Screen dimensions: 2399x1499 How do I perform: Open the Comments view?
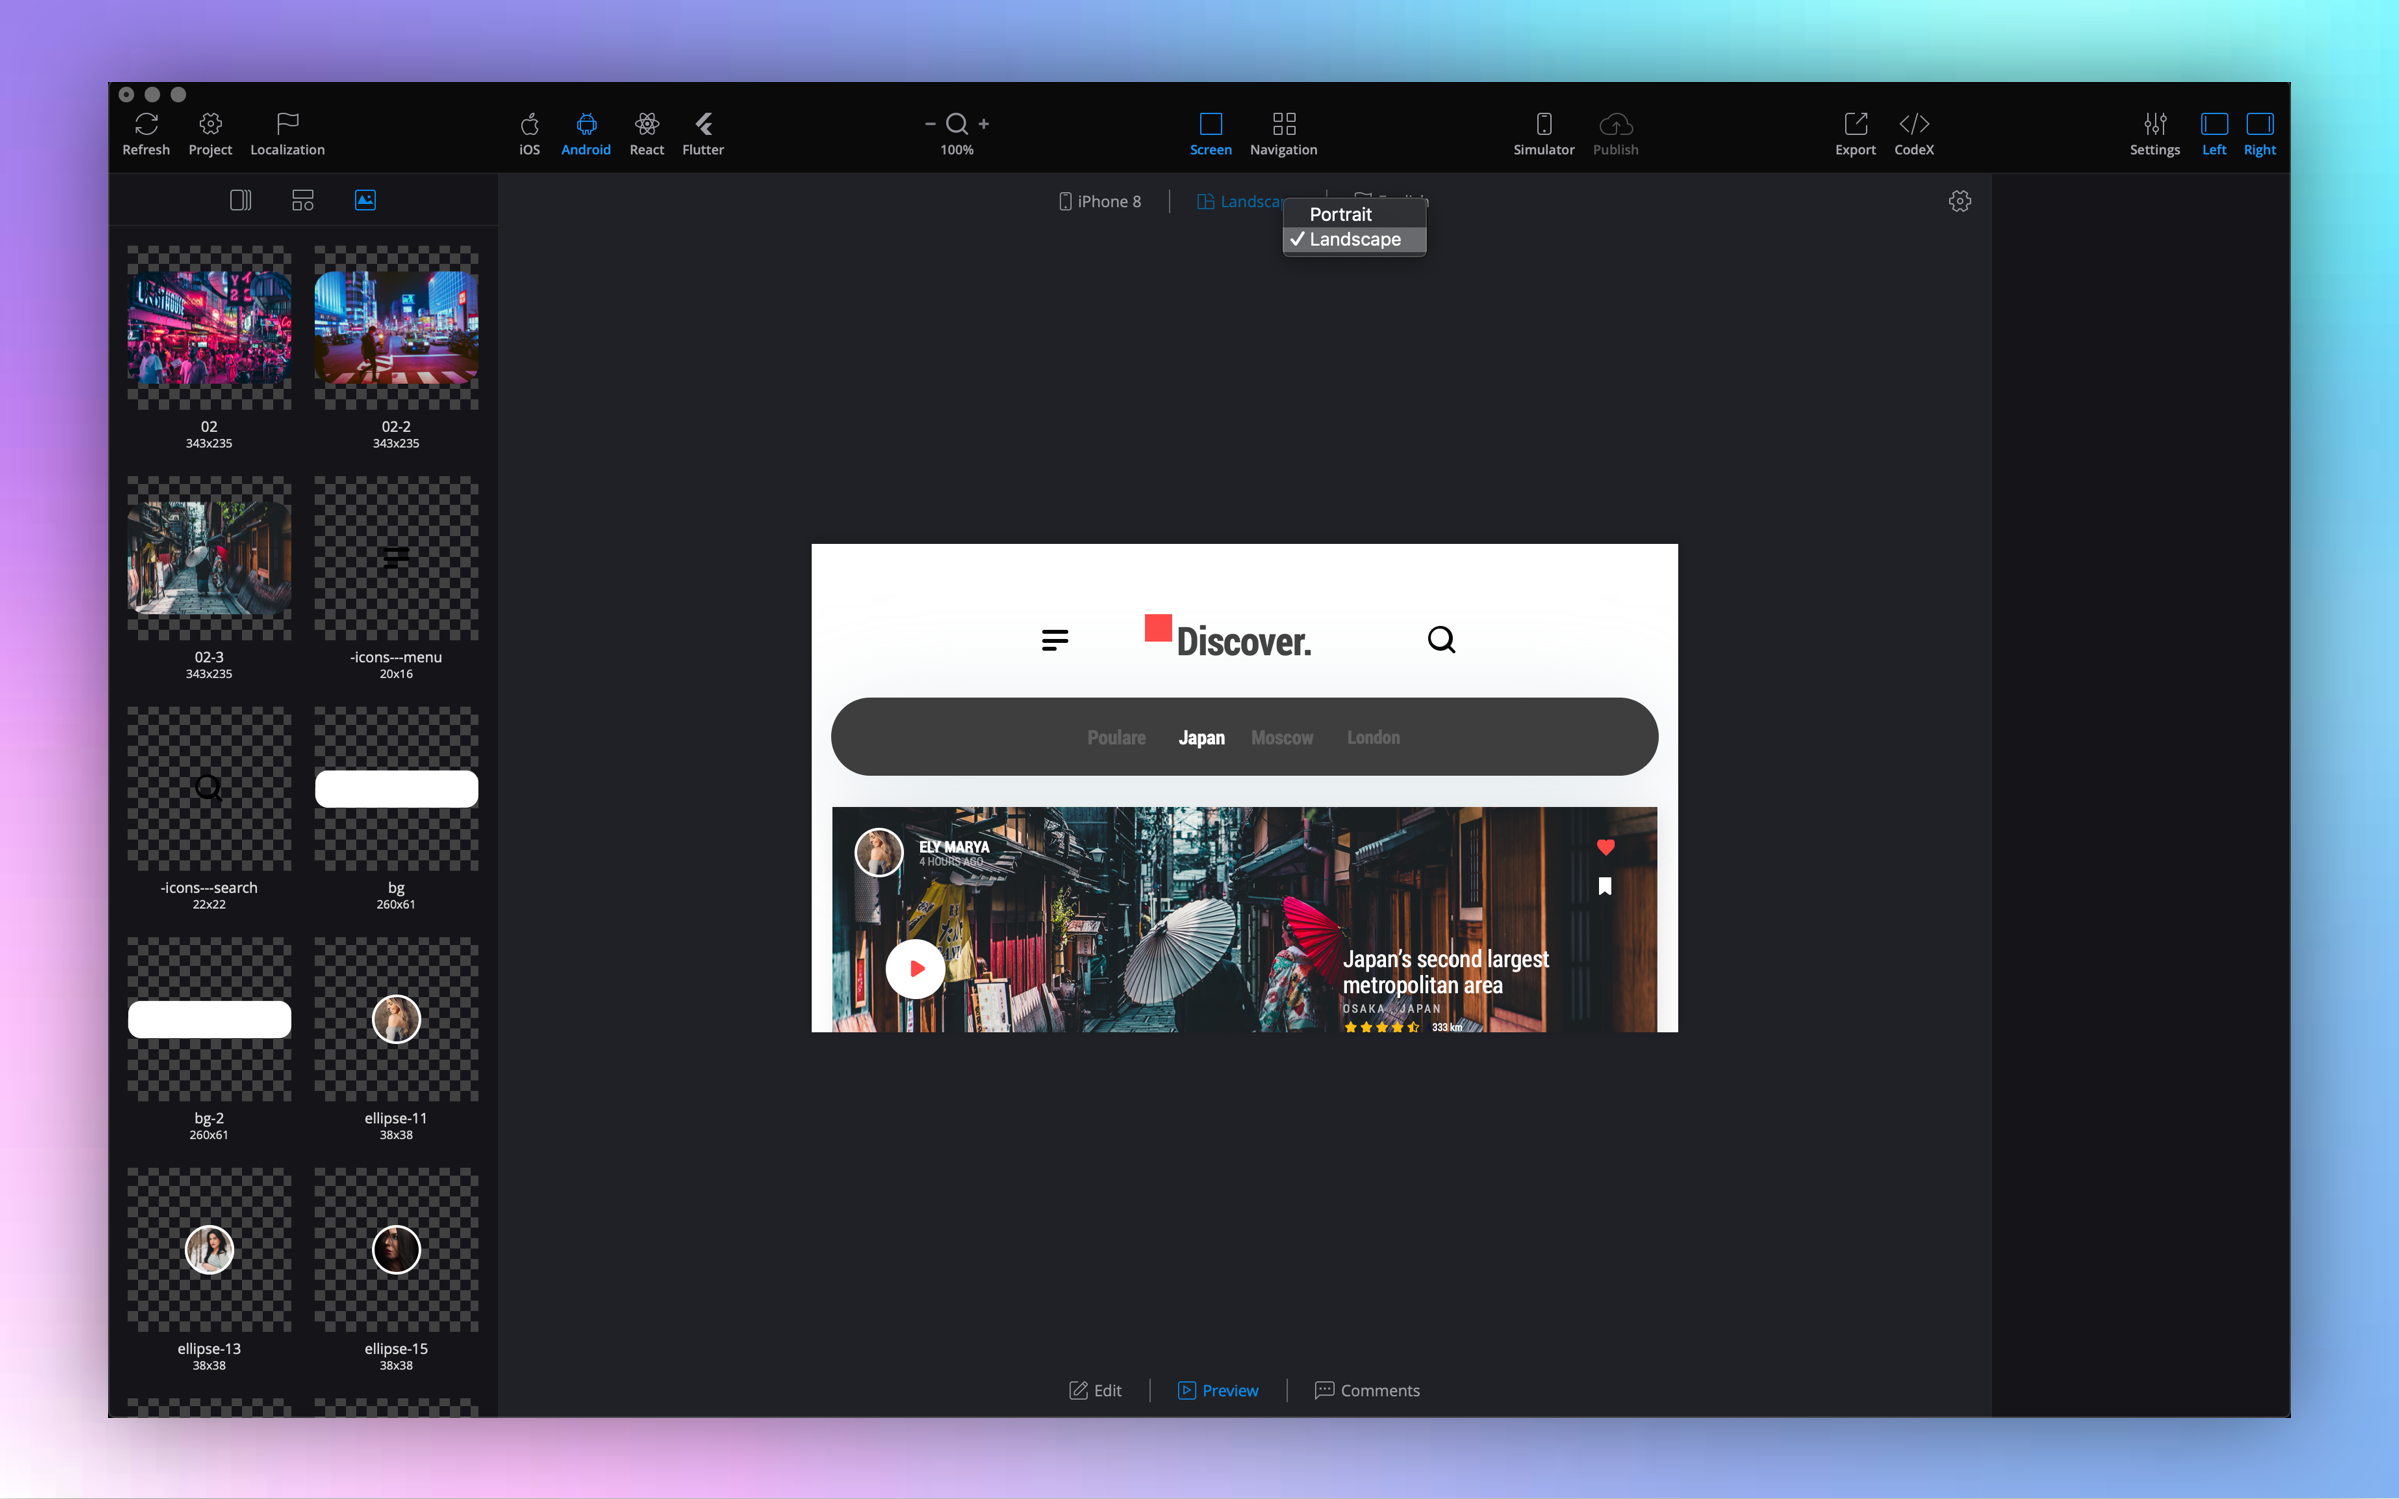pos(1367,1390)
